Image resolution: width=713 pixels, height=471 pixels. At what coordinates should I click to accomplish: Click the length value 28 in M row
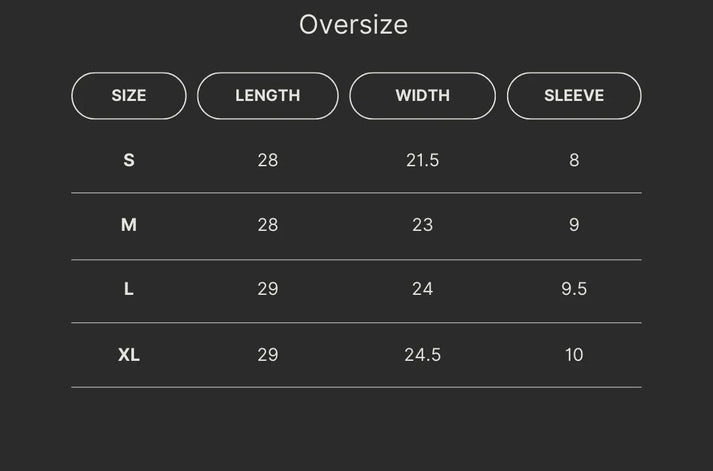[268, 225]
